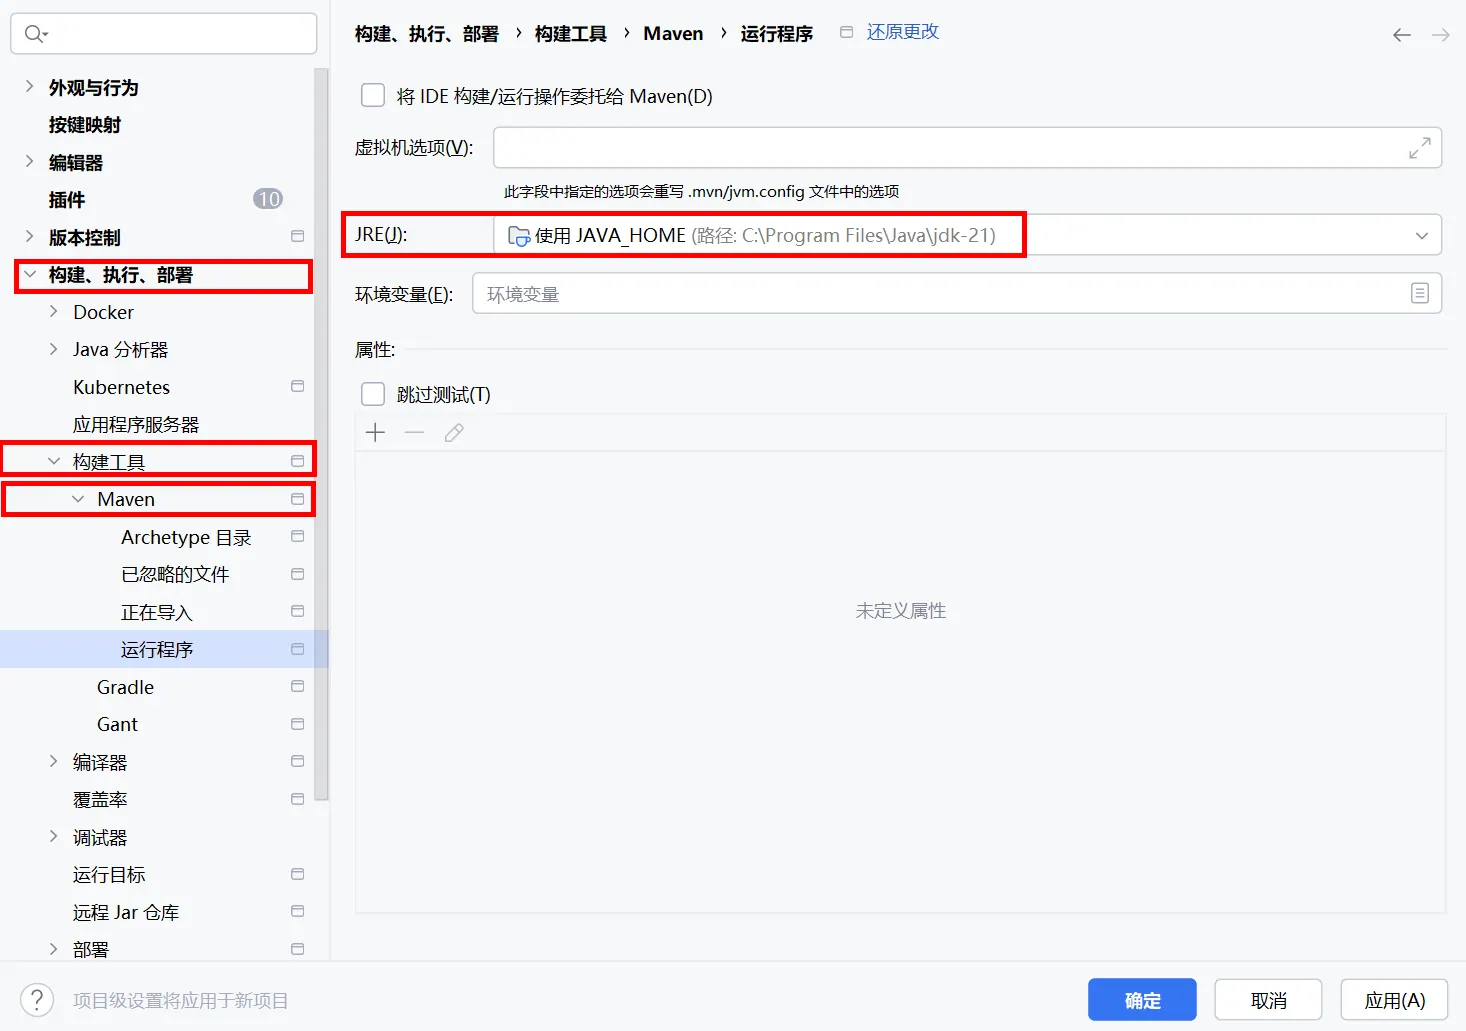This screenshot has height=1031, width=1466.
Task: Click the edit property pencil icon
Action: (454, 433)
